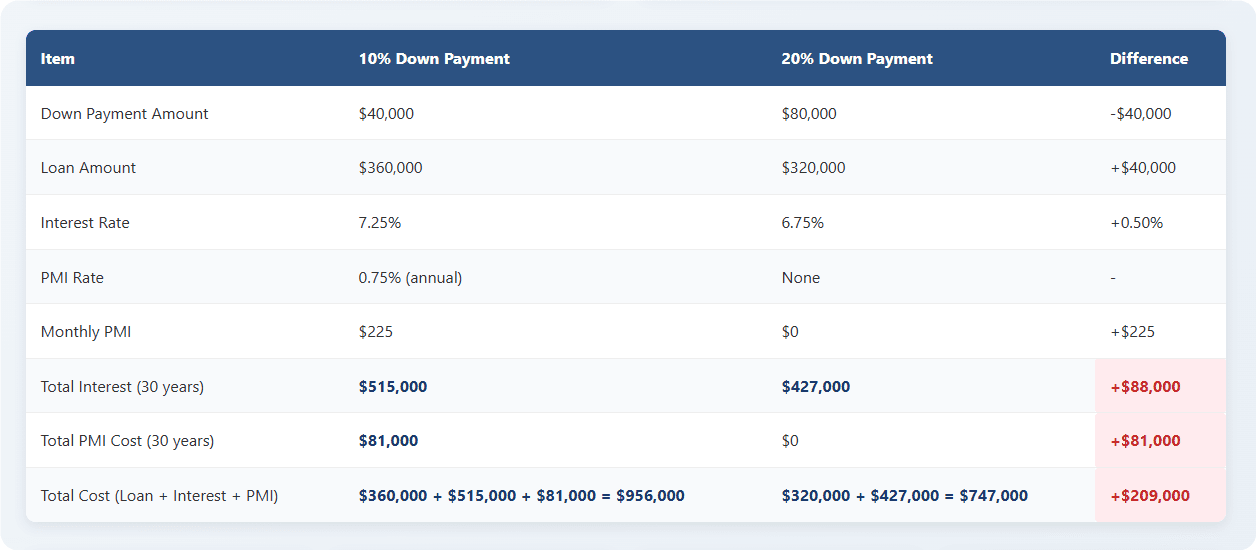The image size is (1256, 550).
Task: Click the highlighted +$209,000 total difference
Action: pos(1150,496)
